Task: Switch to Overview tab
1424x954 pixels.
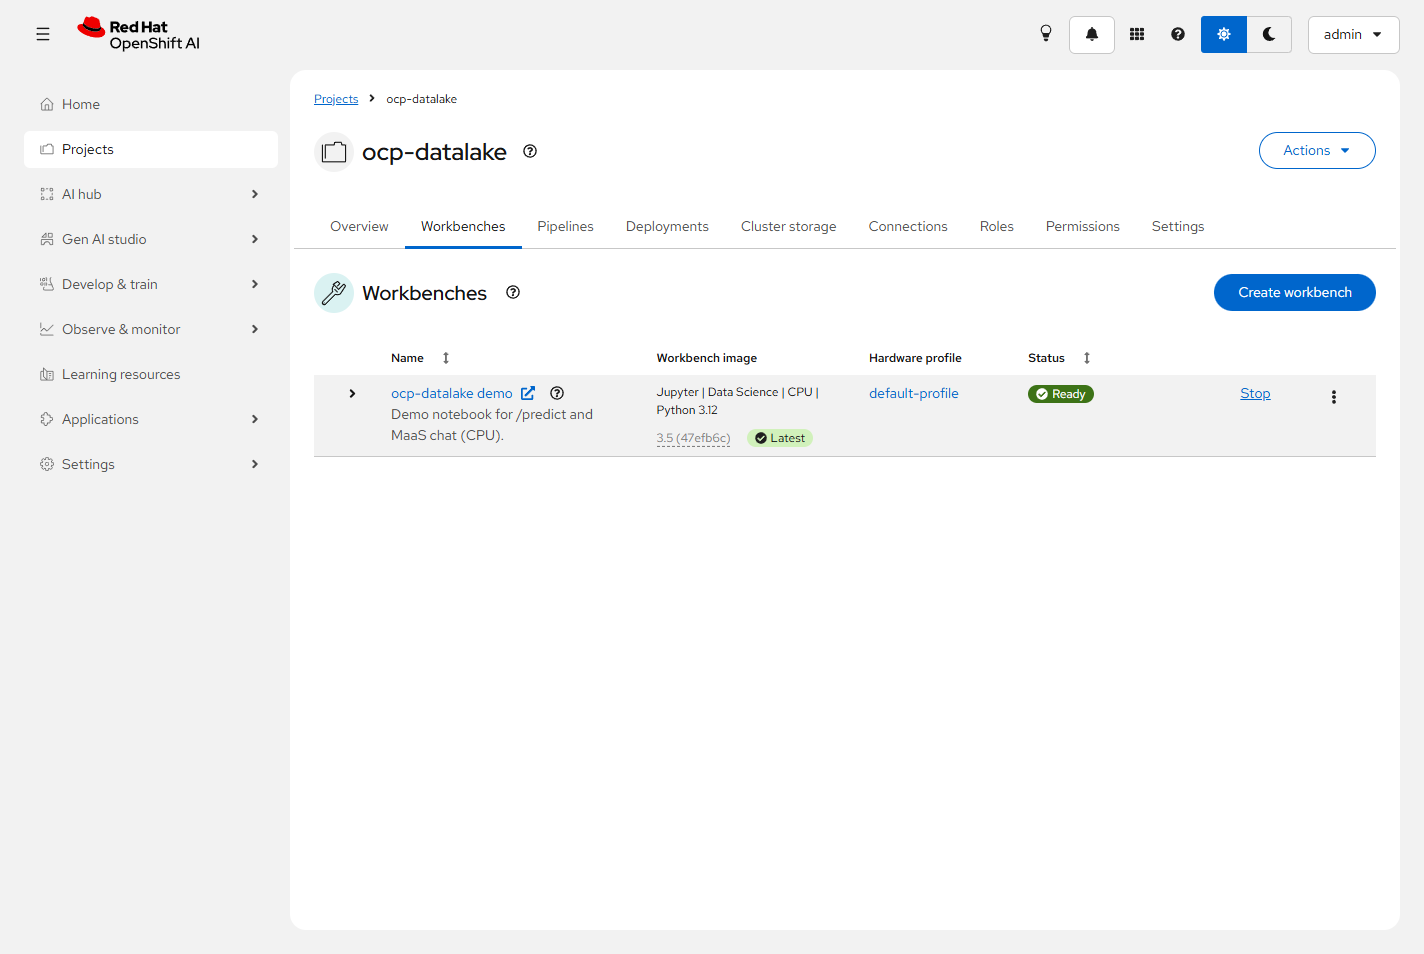Action: point(359,226)
